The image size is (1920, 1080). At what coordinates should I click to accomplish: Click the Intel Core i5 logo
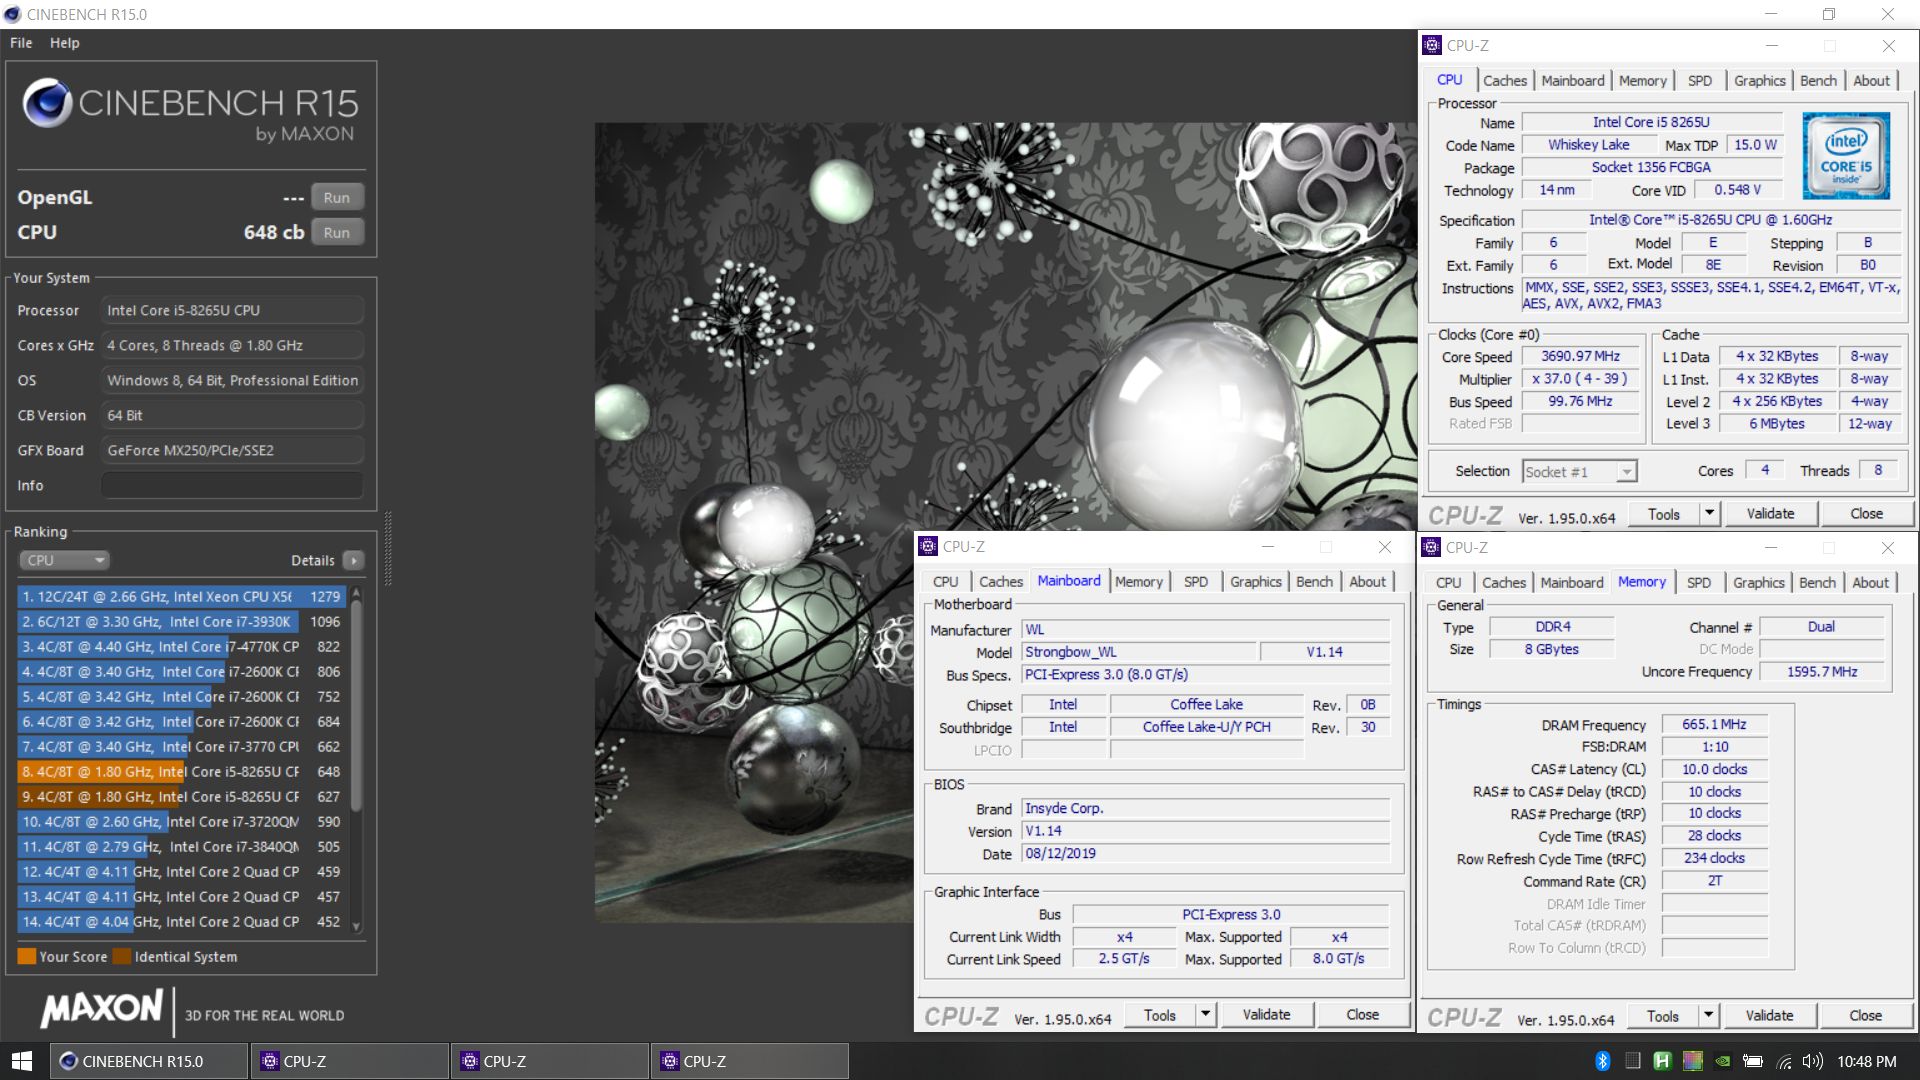[1846, 156]
